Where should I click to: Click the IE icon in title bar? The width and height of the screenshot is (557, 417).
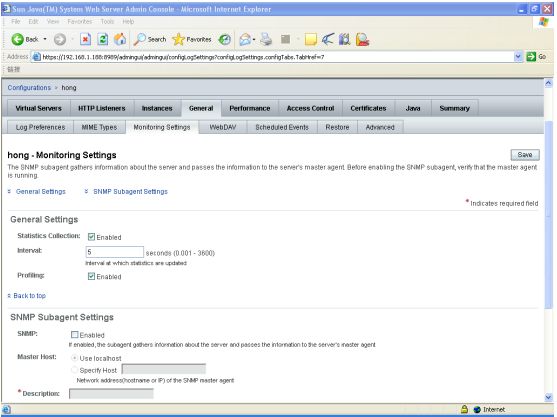point(6,9)
